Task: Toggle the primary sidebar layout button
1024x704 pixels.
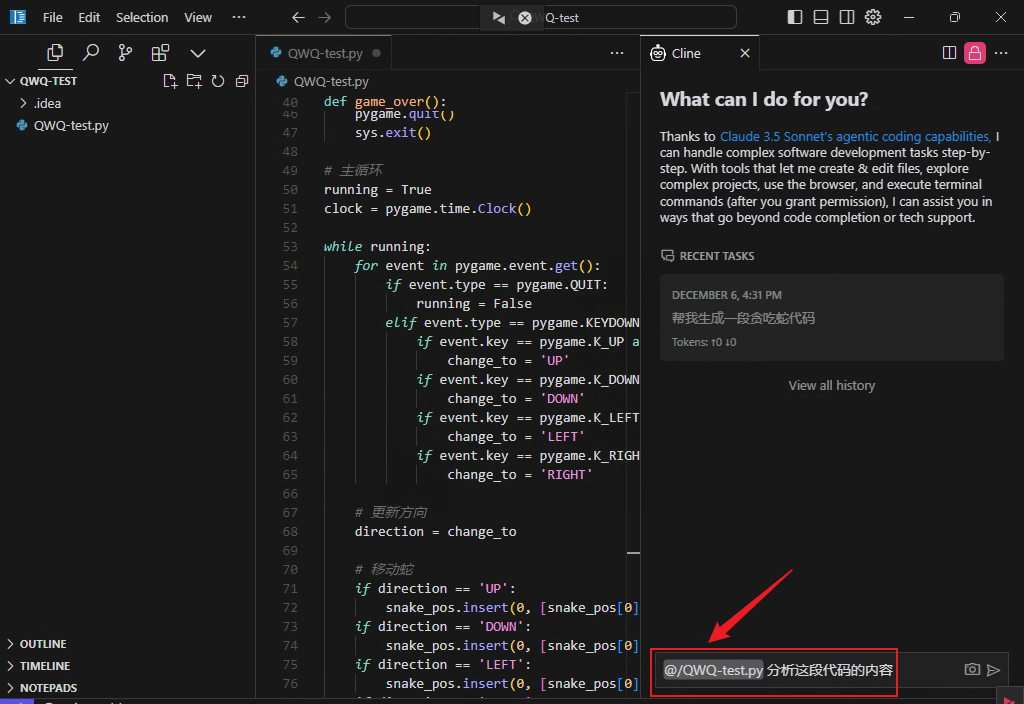Action: pos(795,17)
